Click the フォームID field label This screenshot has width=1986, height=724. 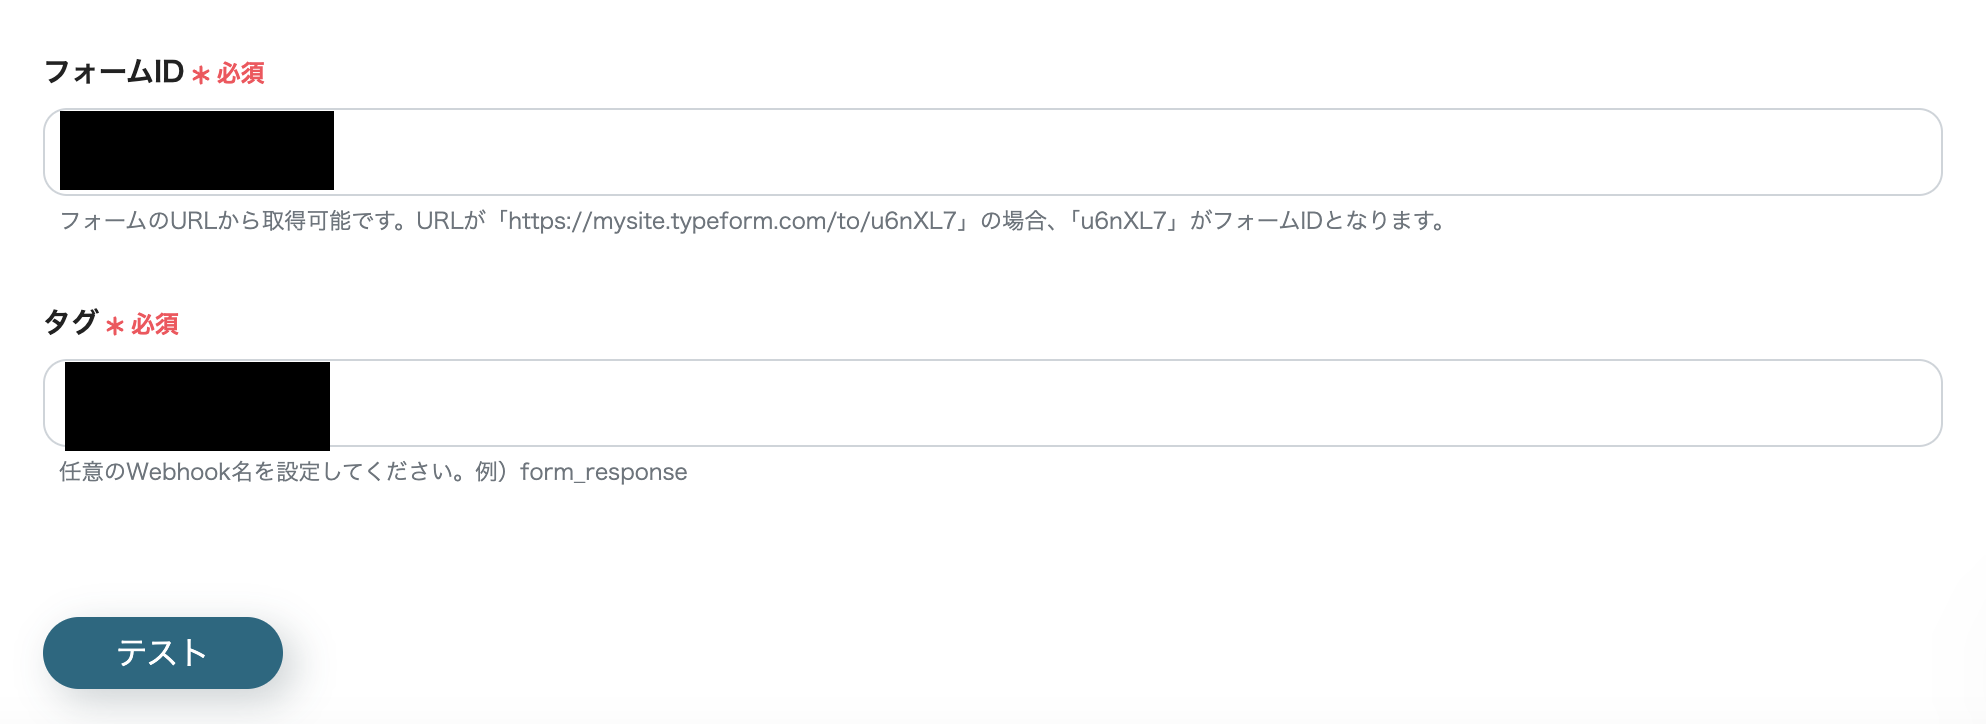113,71
